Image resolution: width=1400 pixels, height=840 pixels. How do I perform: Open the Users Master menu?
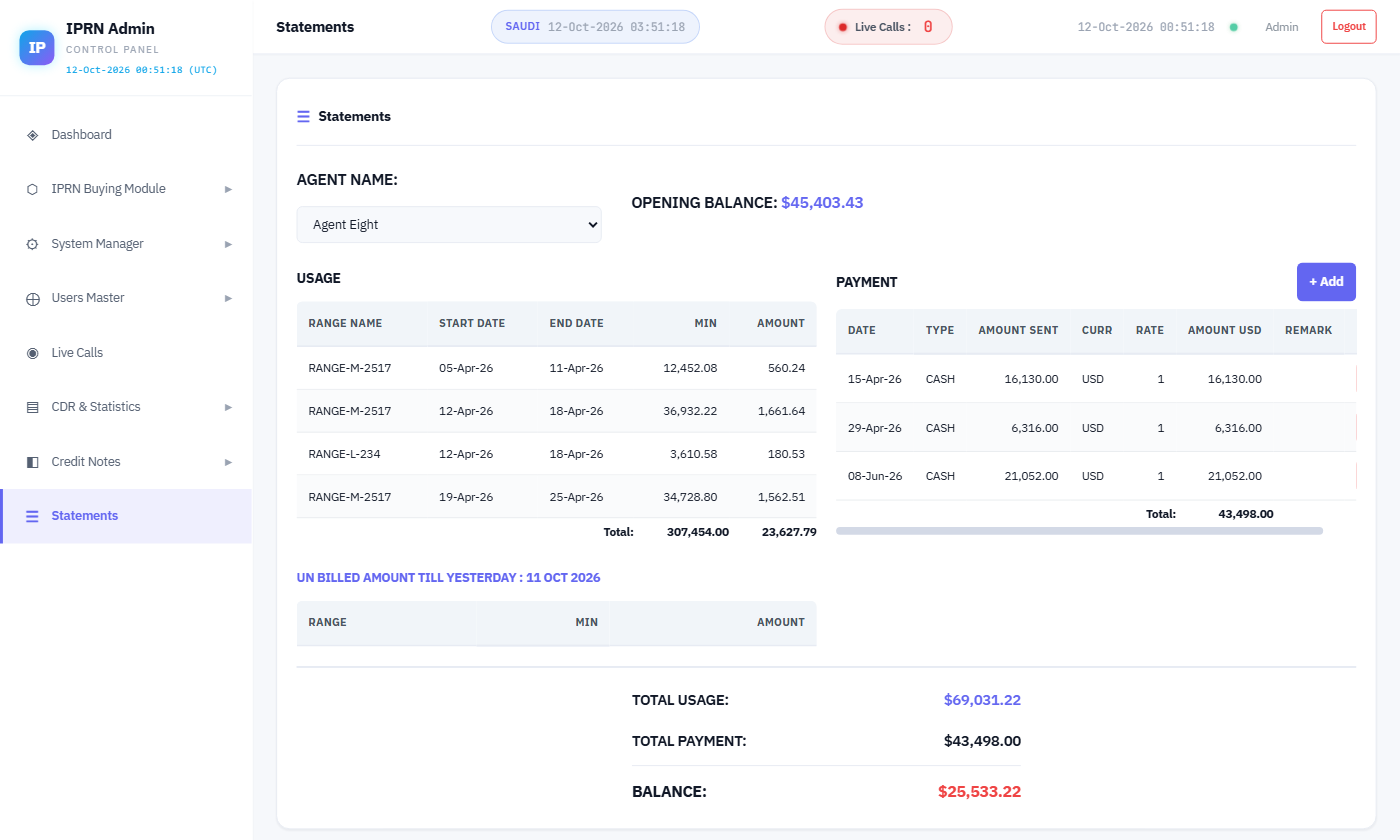click(126, 298)
